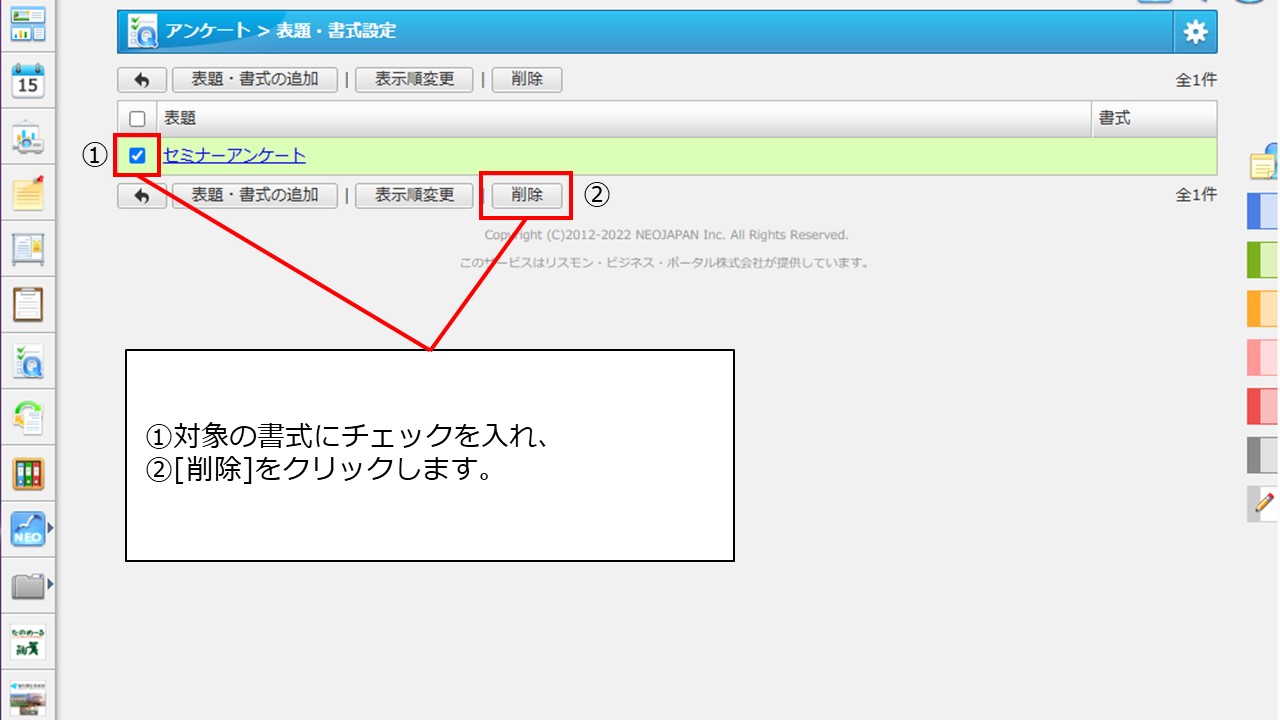Open the colored binders cabinet icon
Screen dimensions: 1280x720
point(28,473)
